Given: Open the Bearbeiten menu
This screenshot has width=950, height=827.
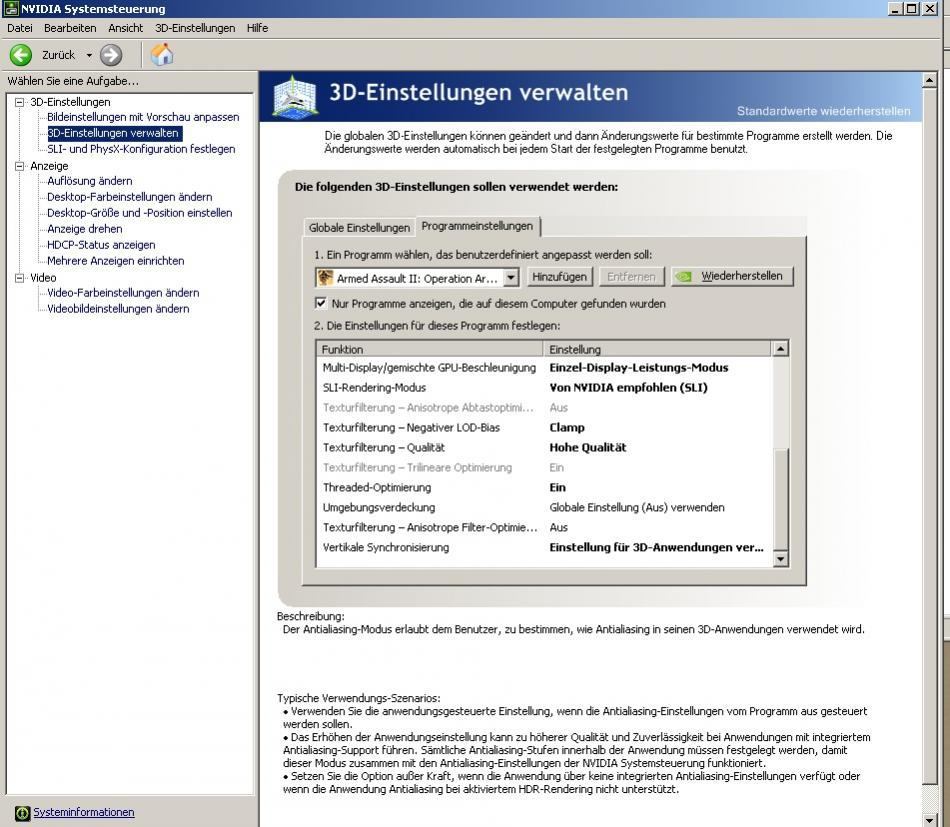Looking at the screenshot, I should 70,28.
